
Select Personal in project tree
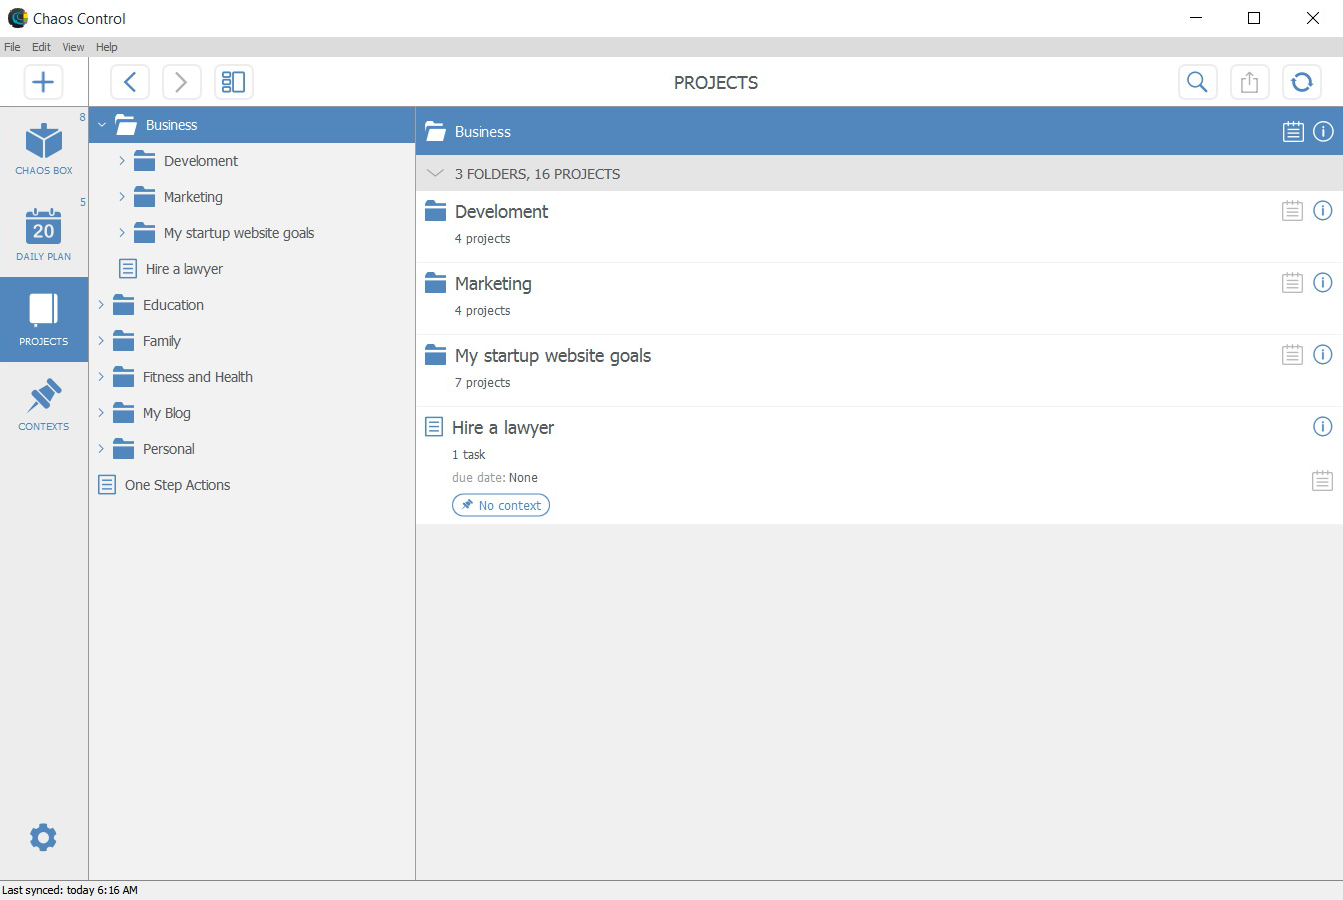click(252, 449)
